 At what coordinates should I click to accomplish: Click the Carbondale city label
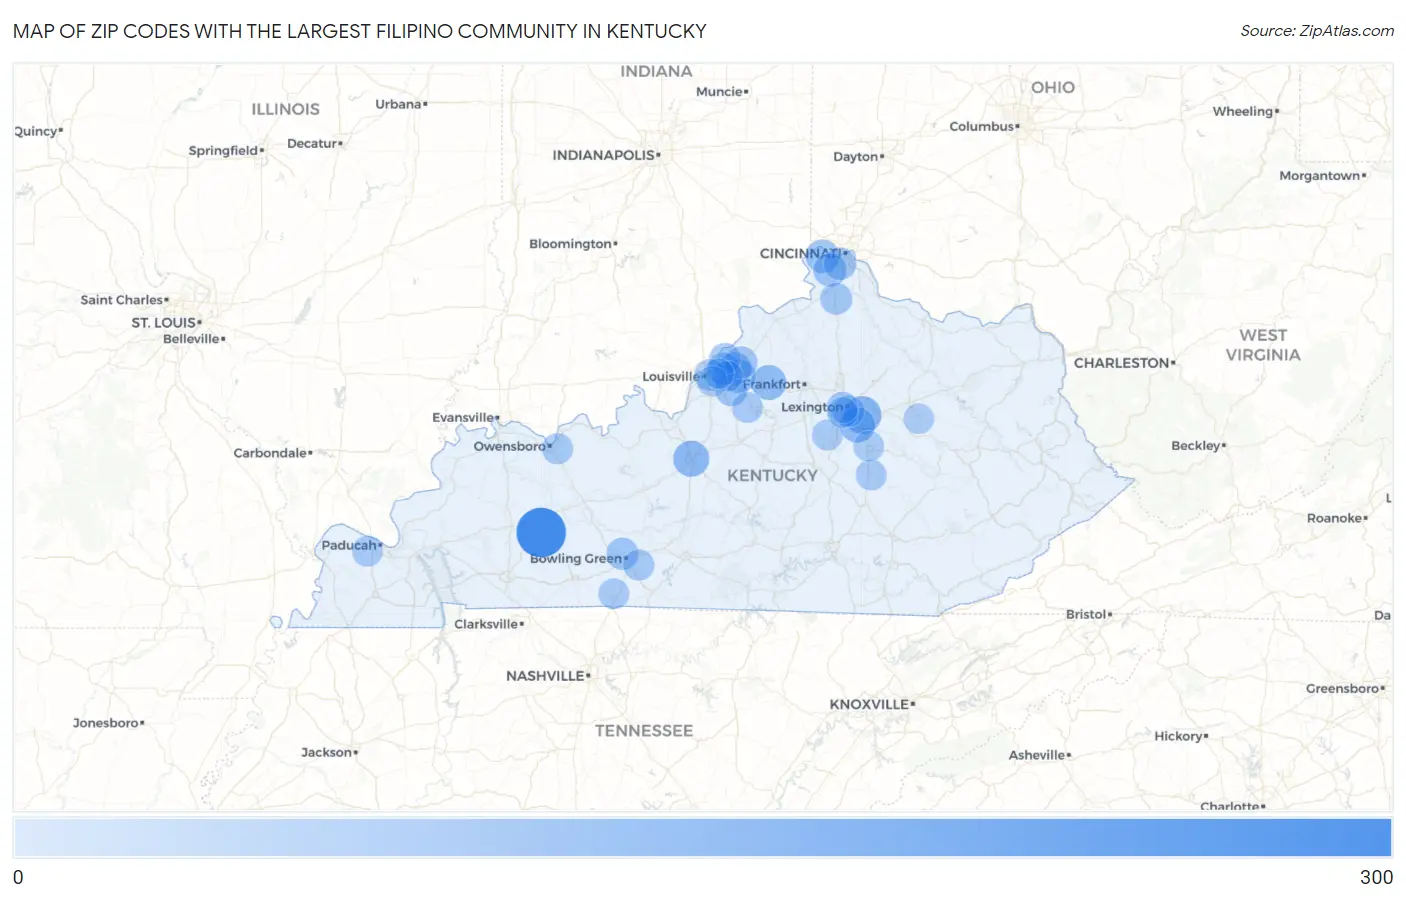coord(272,453)
